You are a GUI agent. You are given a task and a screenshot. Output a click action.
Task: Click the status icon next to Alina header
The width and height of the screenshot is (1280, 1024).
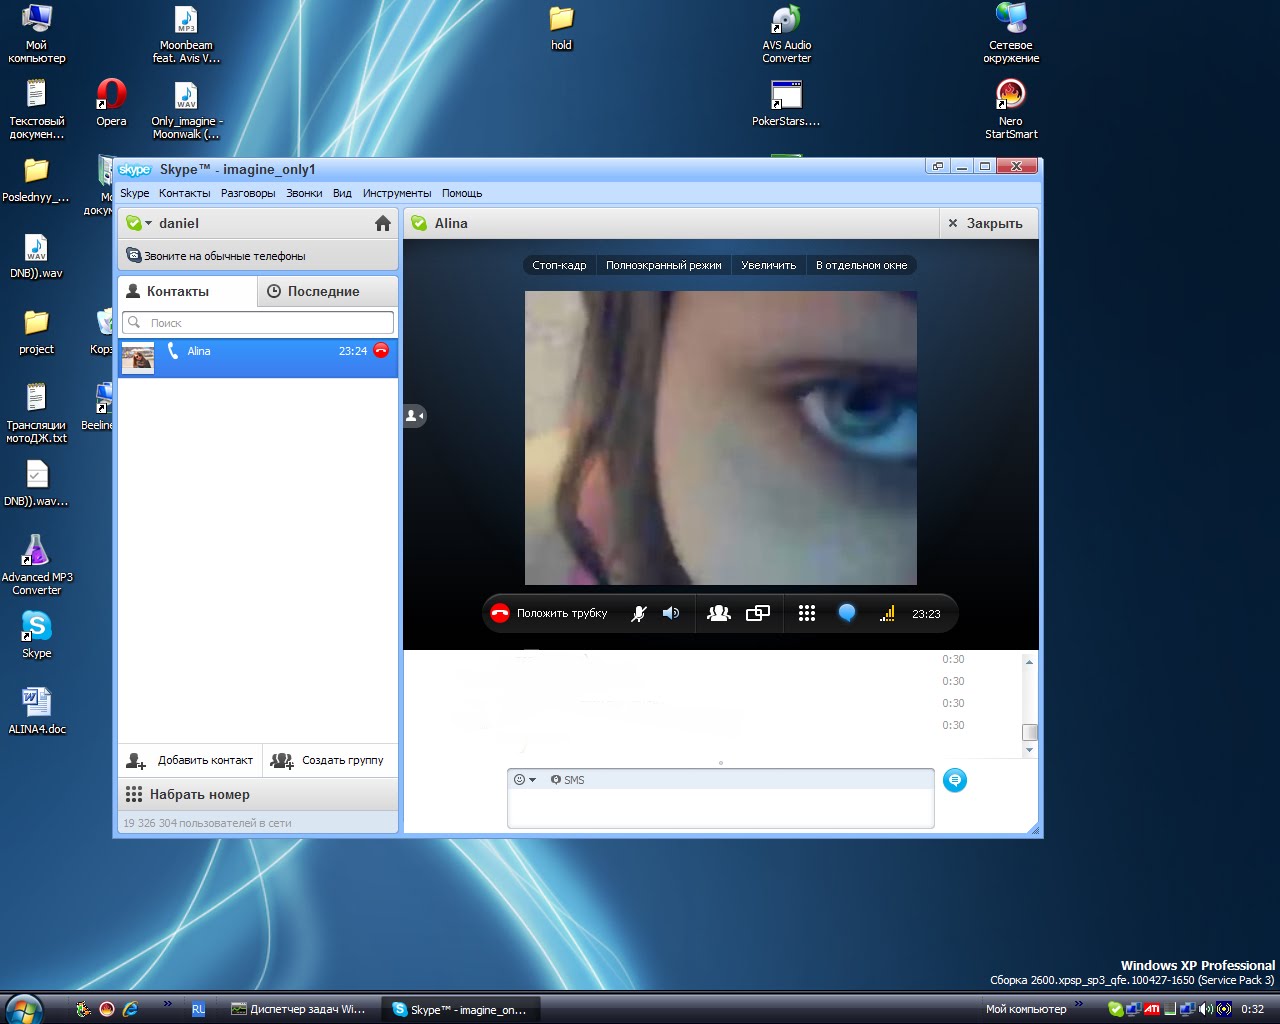point(419,223)
